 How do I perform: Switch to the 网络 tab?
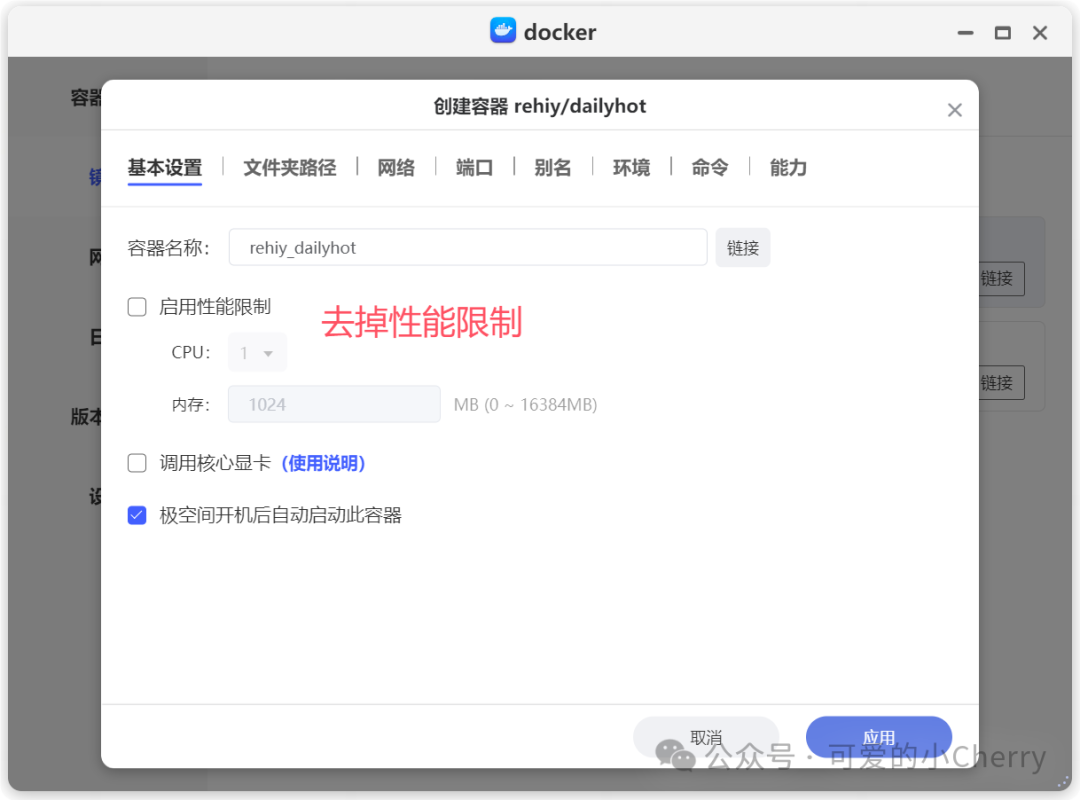[x=396, y=167]
